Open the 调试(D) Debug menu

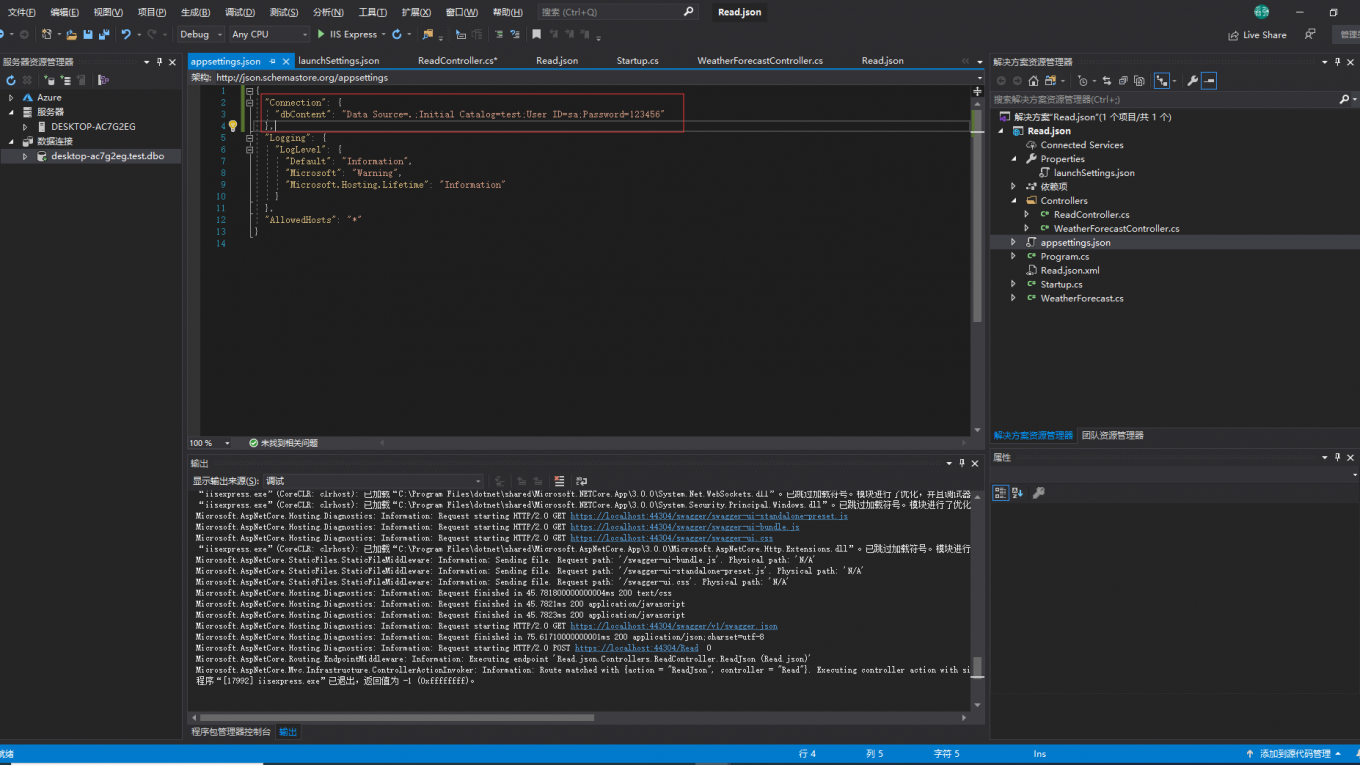[239, 12]
